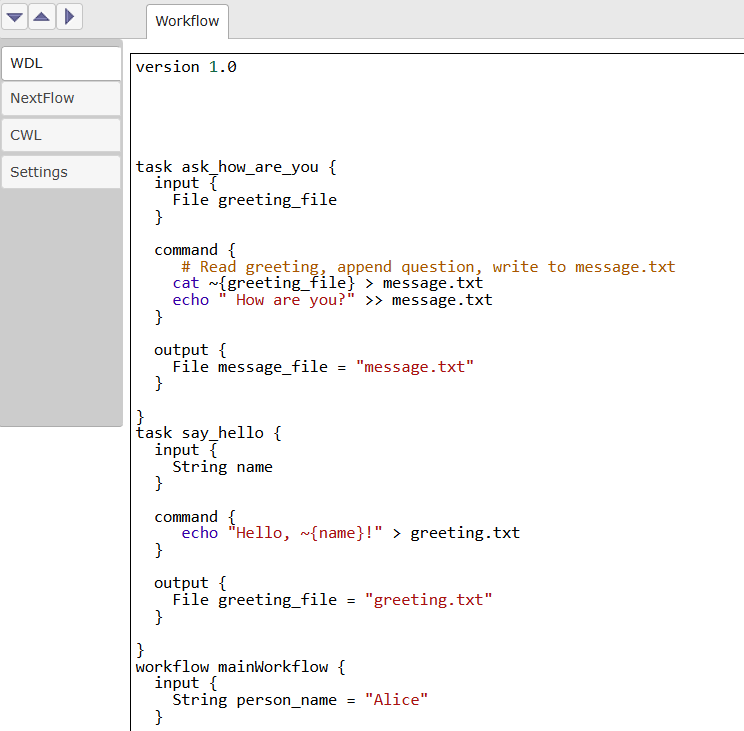Click the right-pointing play arrow icon
This screenshot has height=731, width=744.
[69, 17]
